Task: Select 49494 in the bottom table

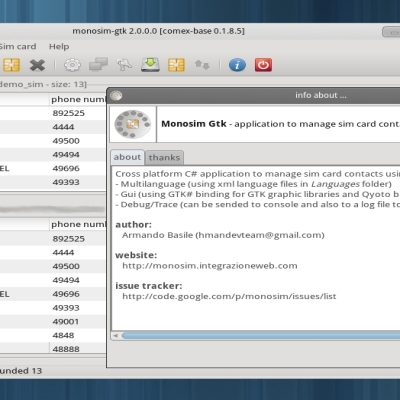Action: pyautogui.click(x=66, y=280)
